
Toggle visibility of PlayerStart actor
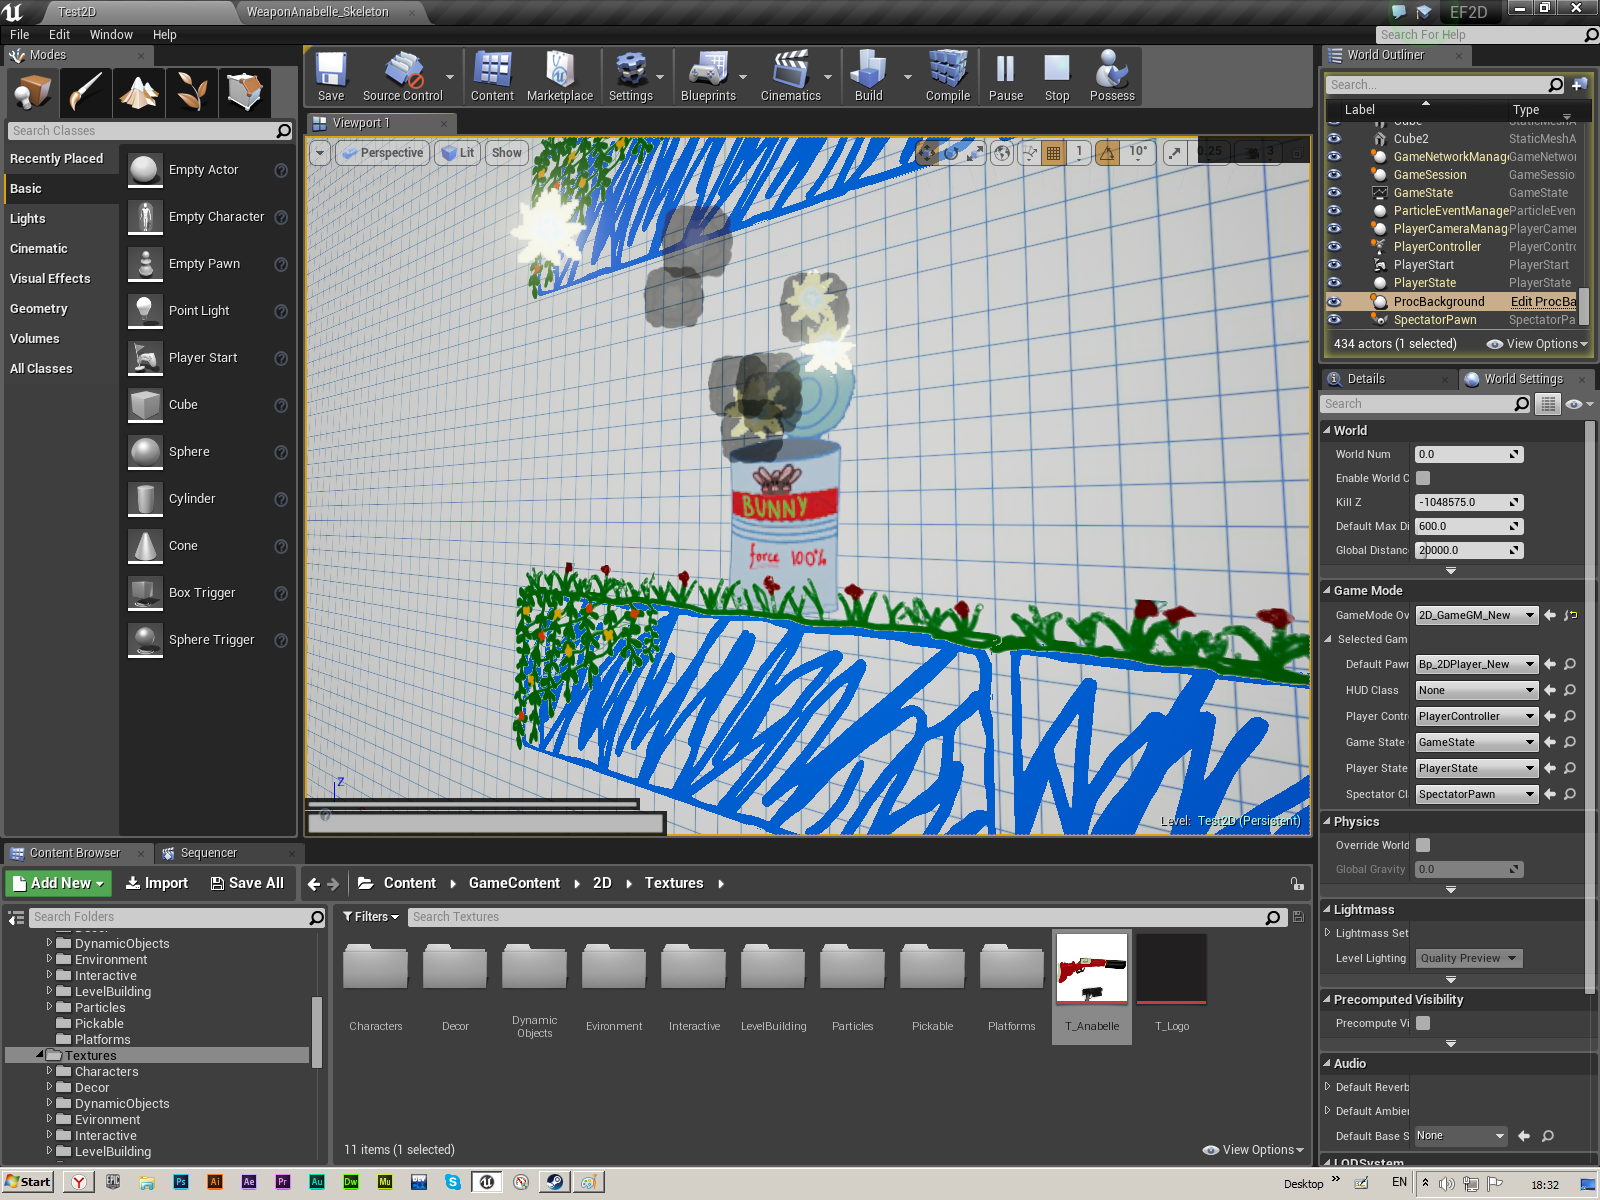1334,265
